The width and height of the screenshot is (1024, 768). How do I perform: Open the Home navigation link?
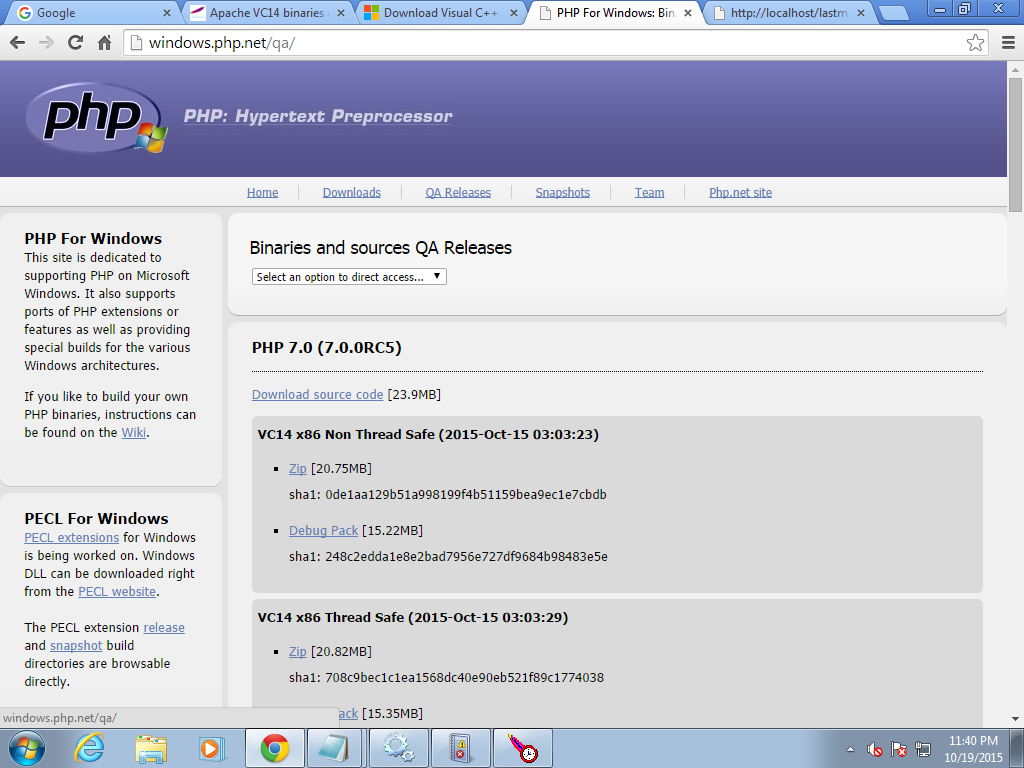pos(263,193)
